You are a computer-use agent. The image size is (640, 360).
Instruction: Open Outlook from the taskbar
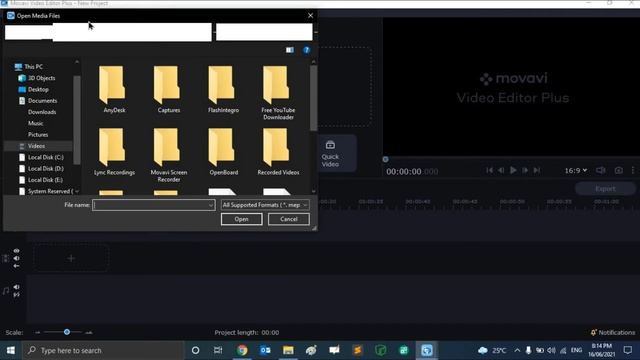click(265, 350)
